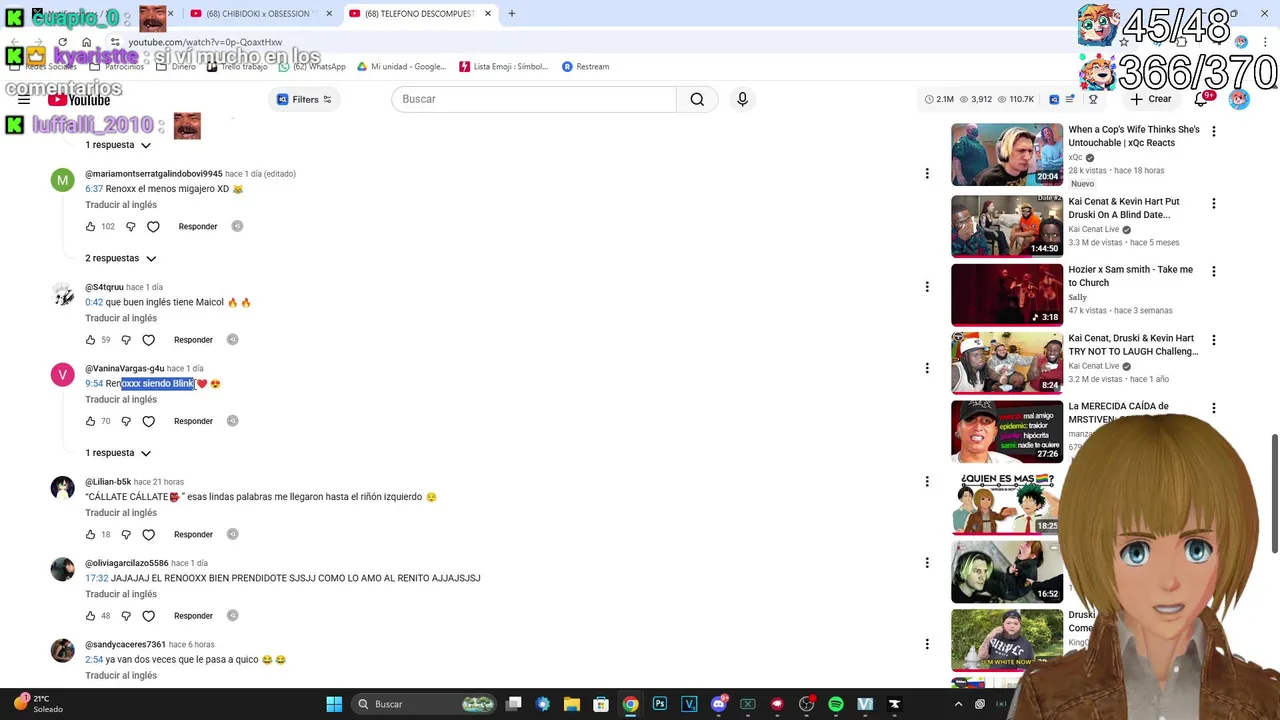Open the Filters dropdown in the YouTube header
Screen dimensions: 1280x720
click(305, 99)
